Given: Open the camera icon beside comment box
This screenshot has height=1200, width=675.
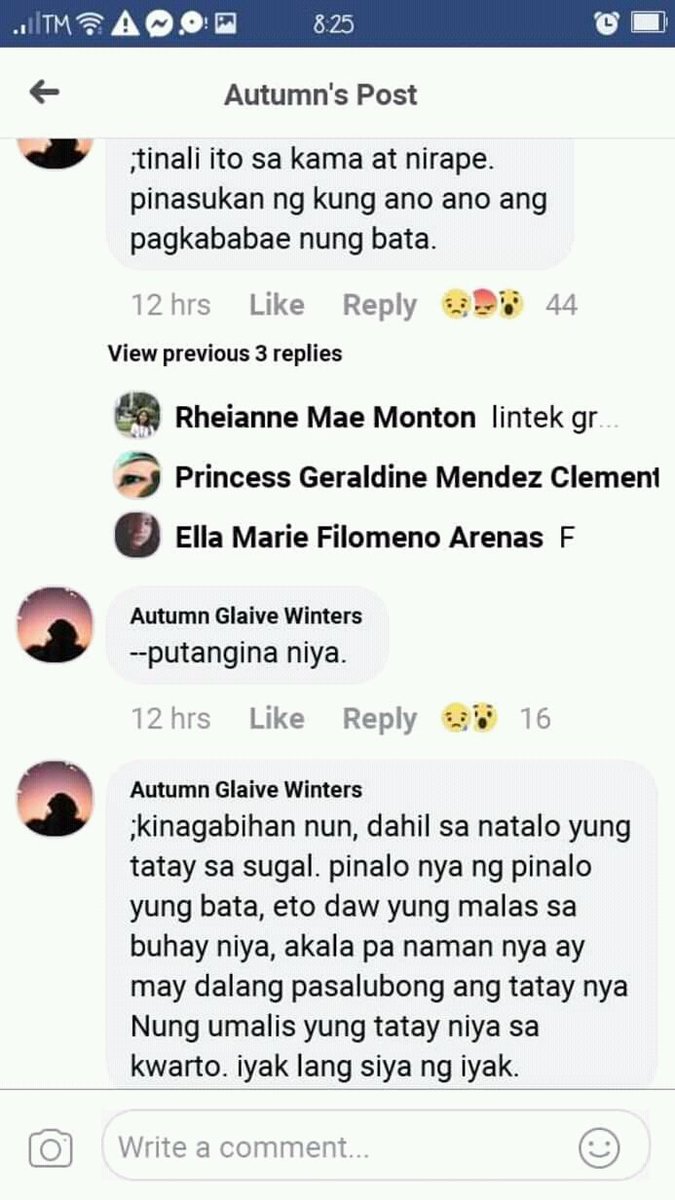Looking at the screenshot, I should (50, 1149).
